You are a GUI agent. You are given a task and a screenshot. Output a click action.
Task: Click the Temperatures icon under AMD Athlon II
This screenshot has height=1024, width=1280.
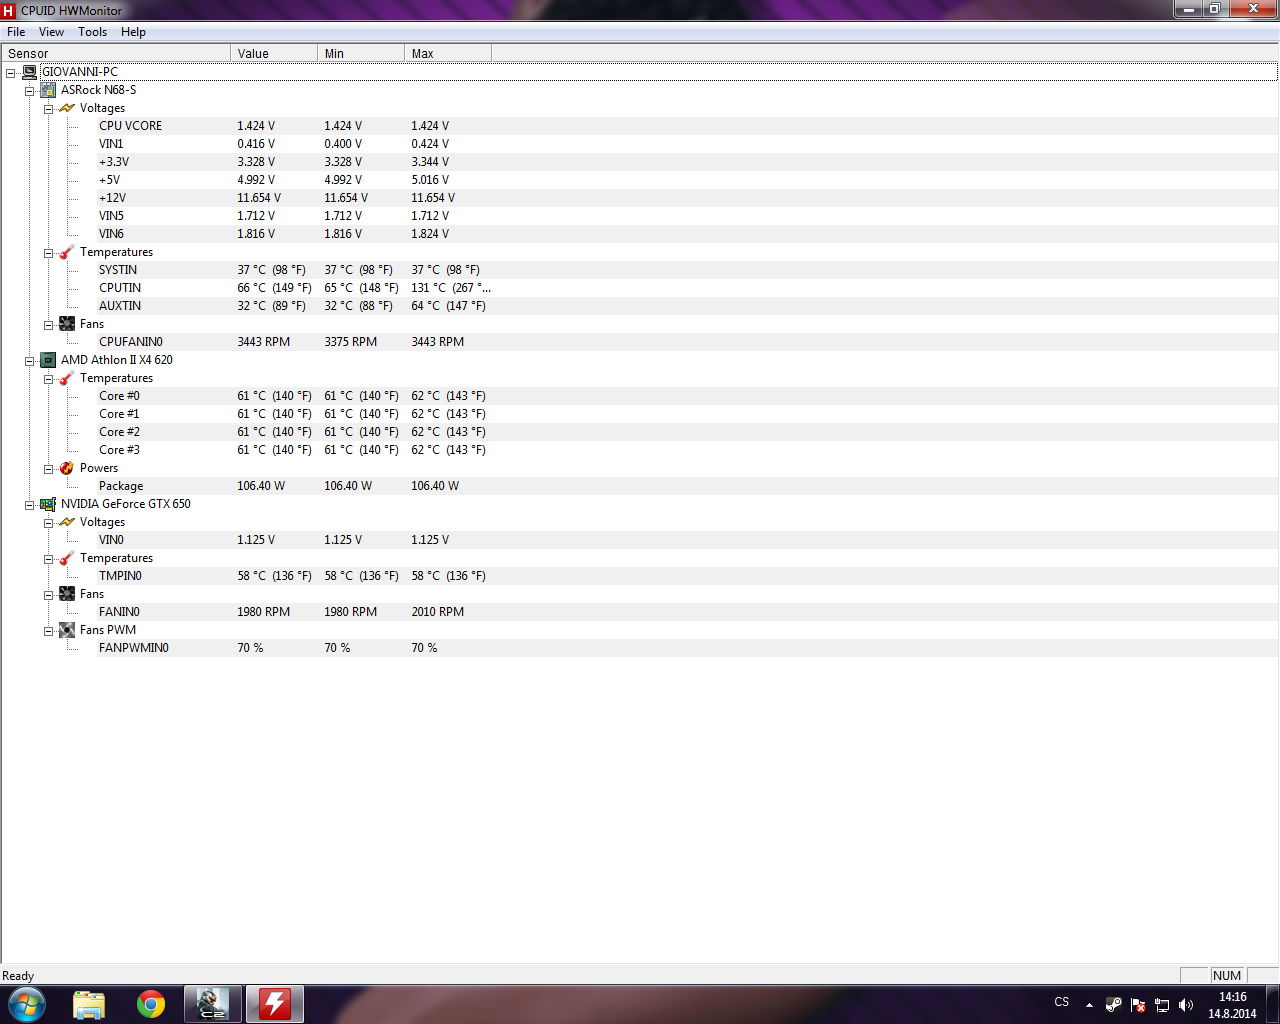(67, 378)
